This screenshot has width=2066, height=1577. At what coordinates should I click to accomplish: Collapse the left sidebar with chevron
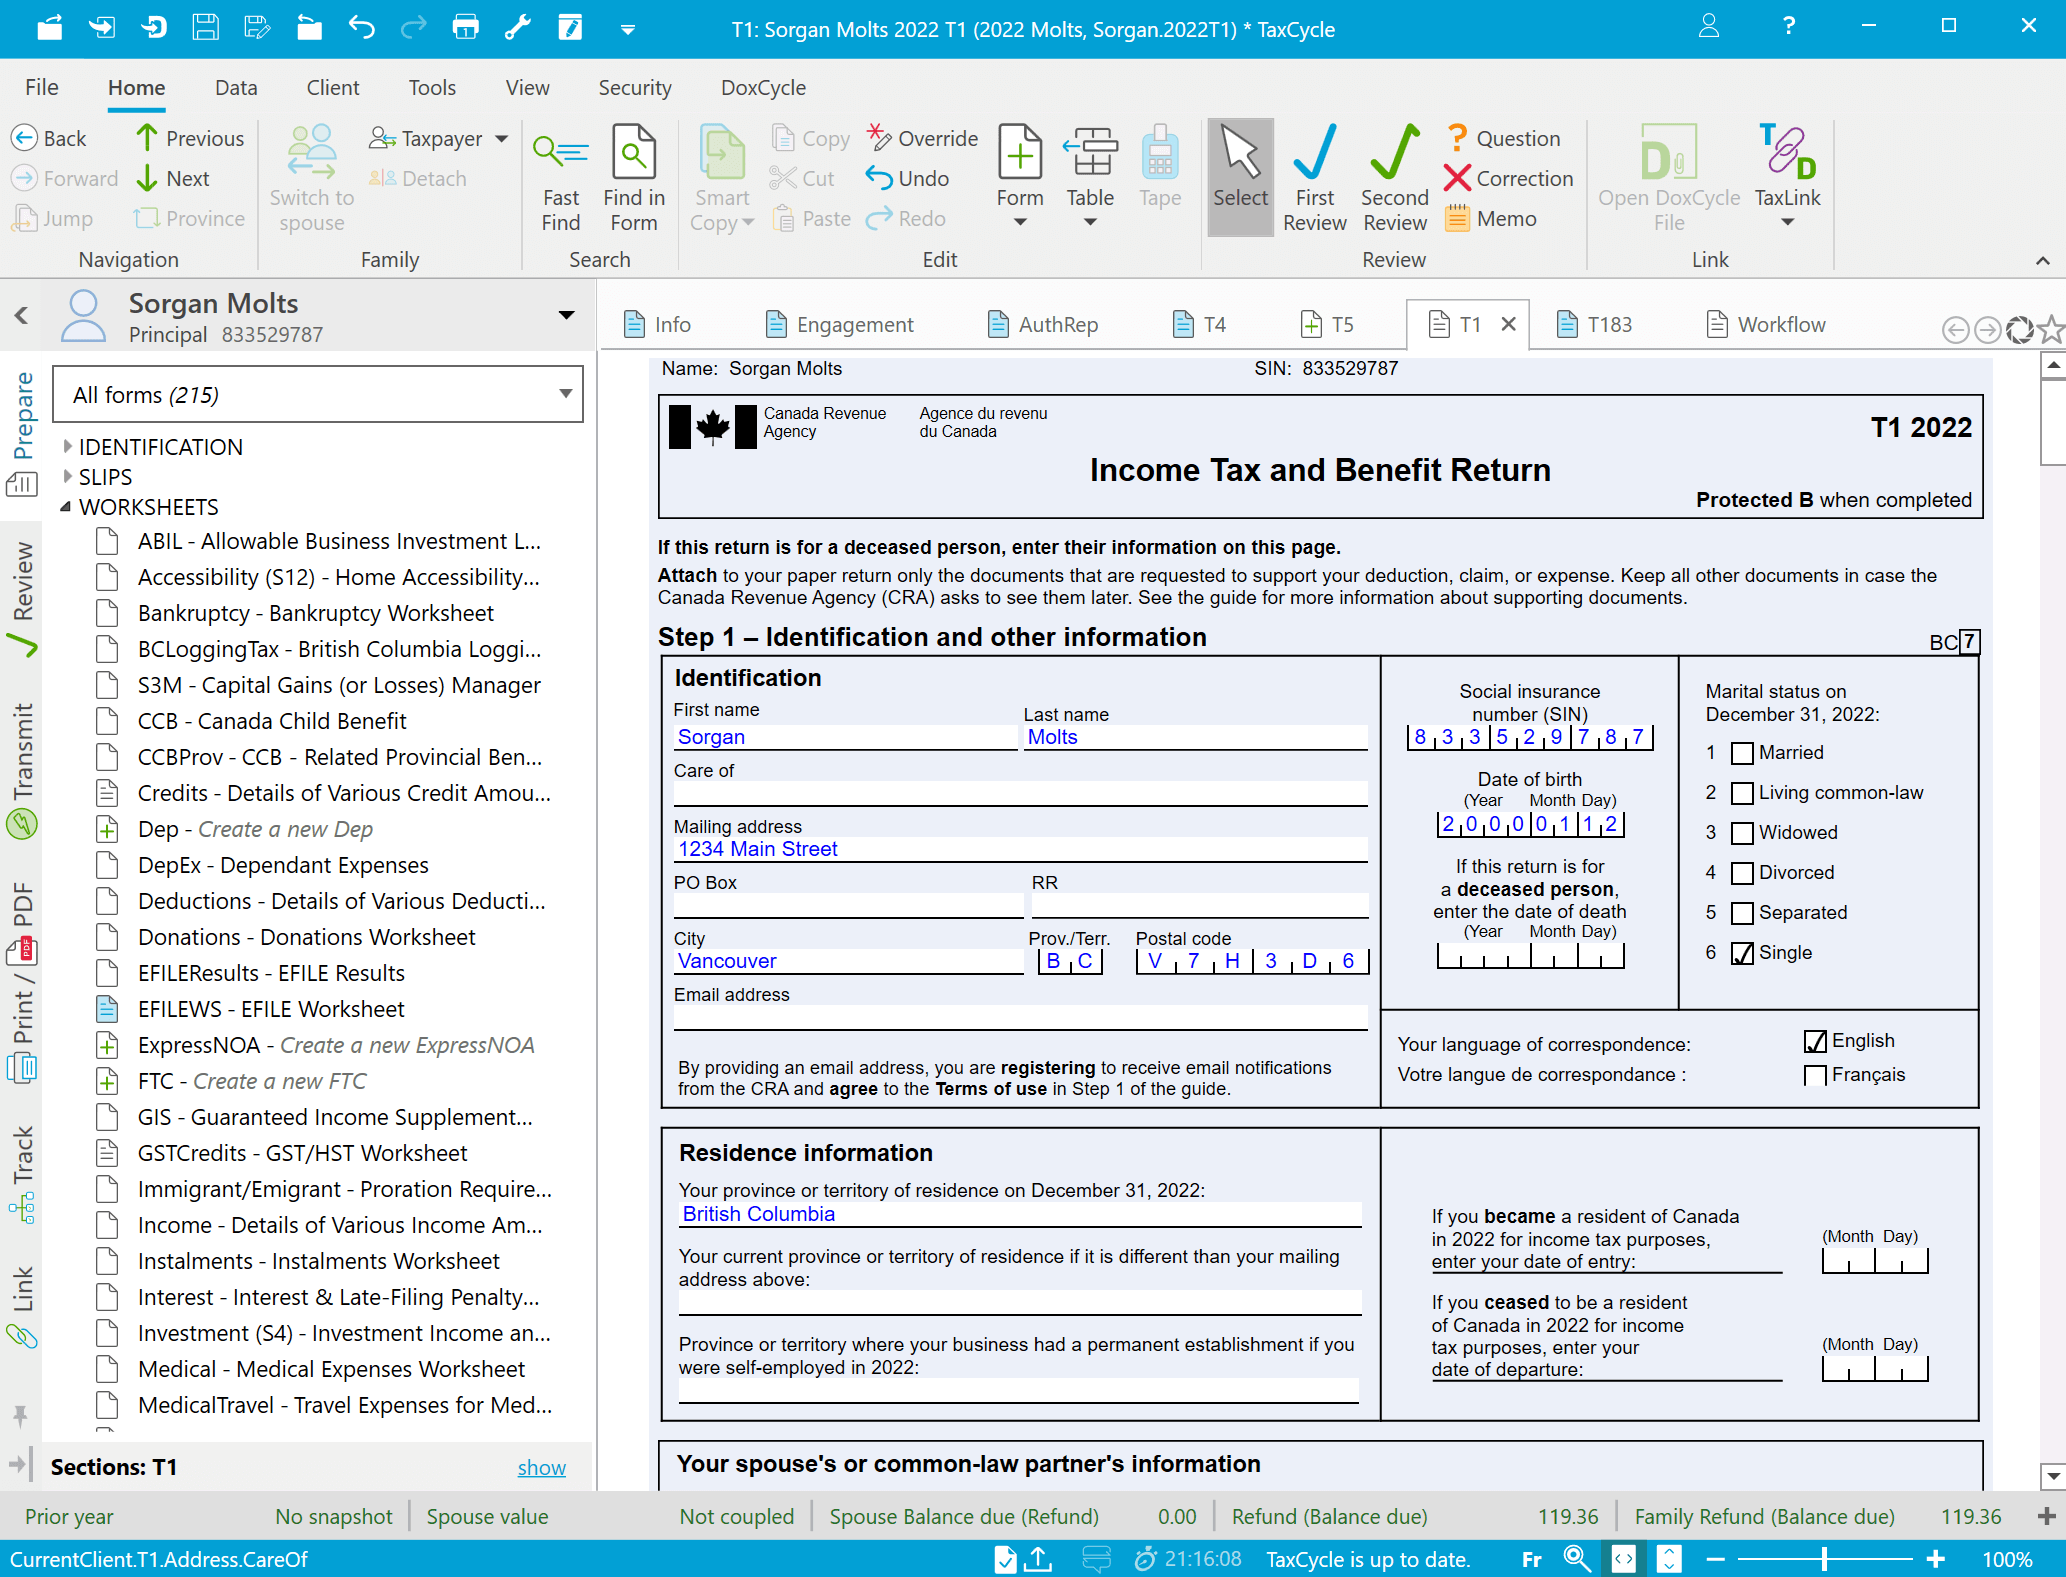21,316
